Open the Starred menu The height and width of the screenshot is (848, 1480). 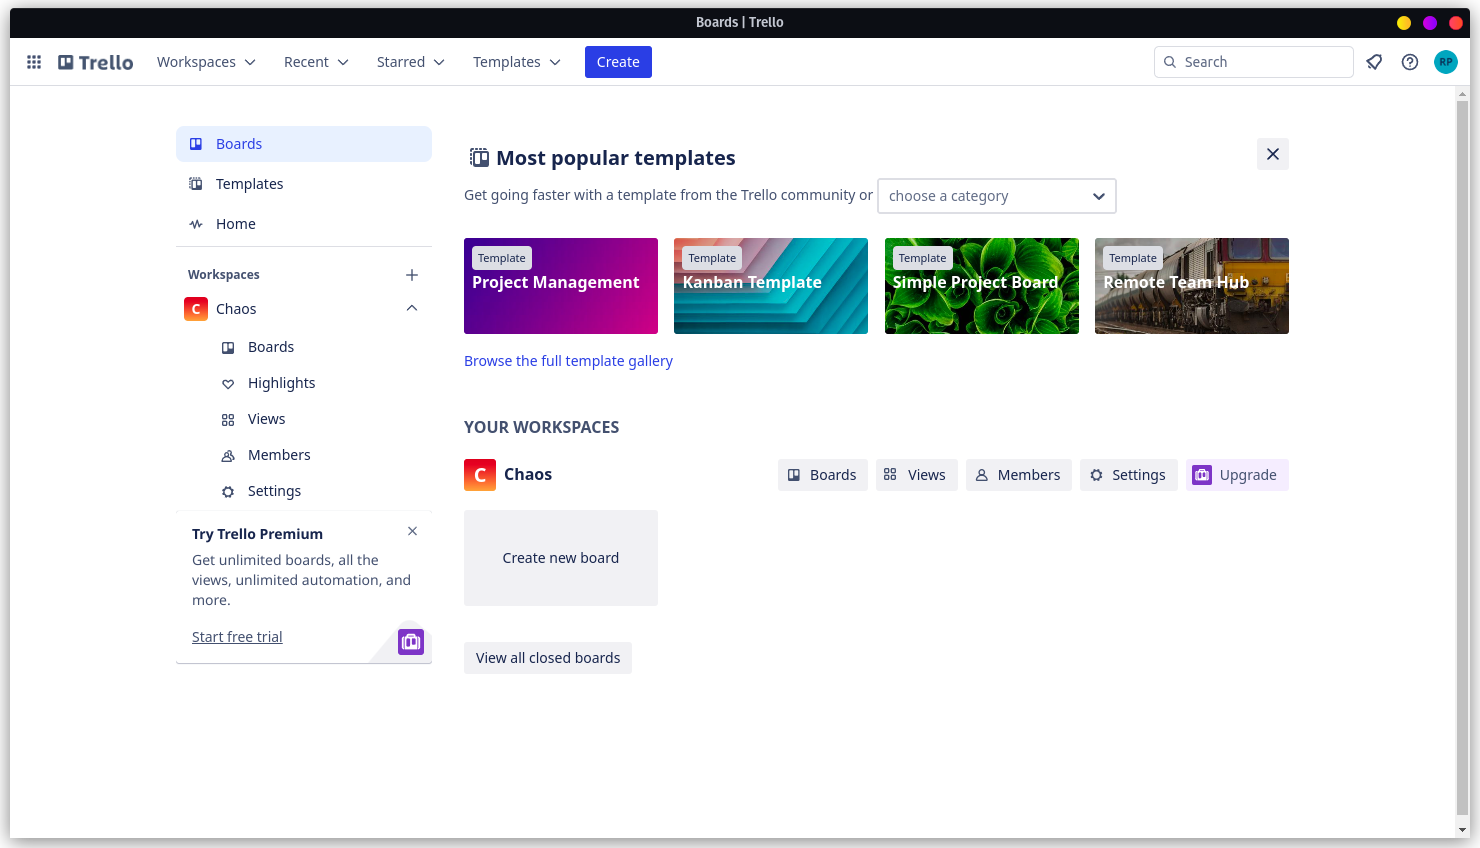(410, 61)
